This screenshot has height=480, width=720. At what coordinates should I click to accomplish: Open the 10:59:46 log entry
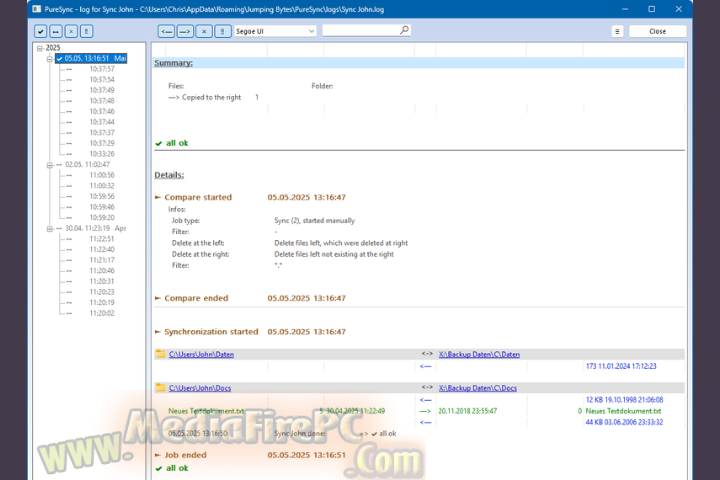coord(102,207)
